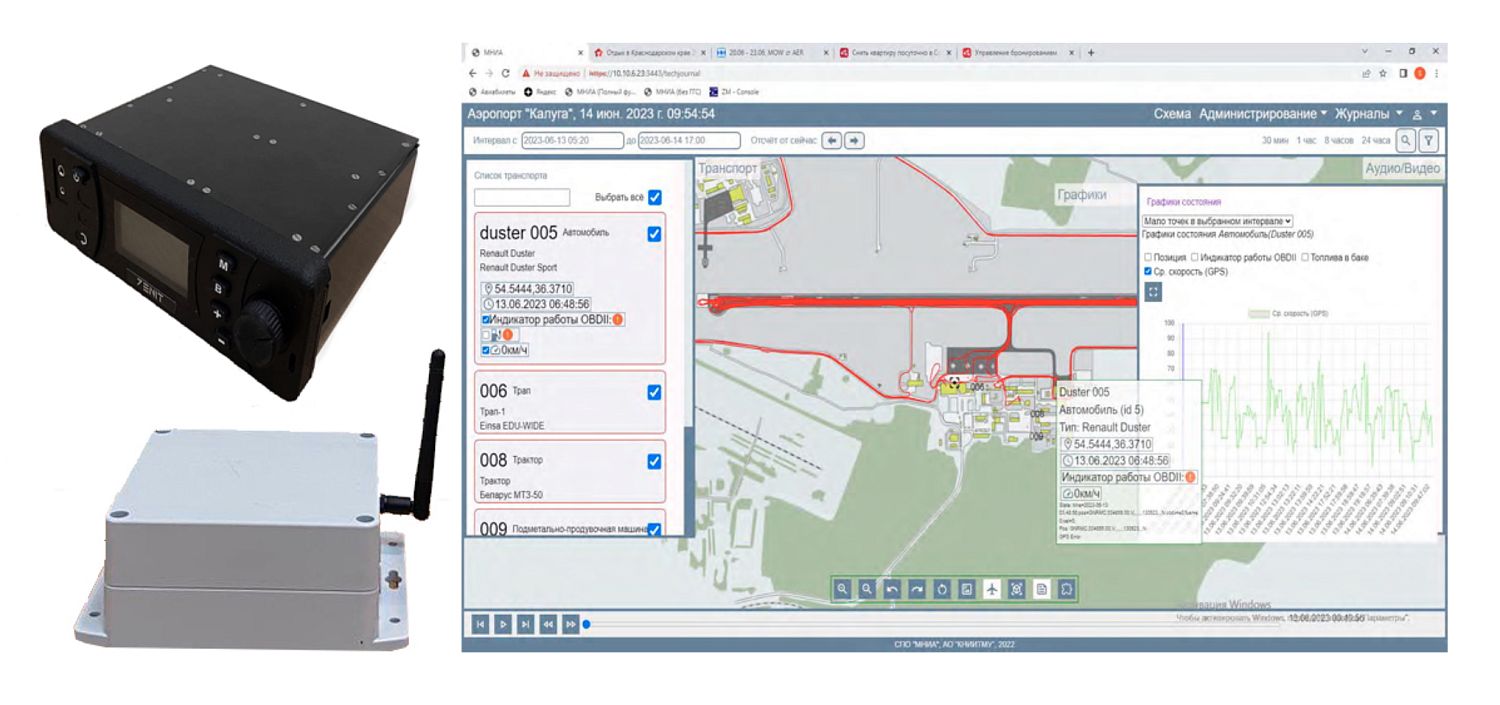This screenshot has width=1500, height=705.
Task: Uncheck the duster 005 vehicle checkbox
Action: (655, 233)
